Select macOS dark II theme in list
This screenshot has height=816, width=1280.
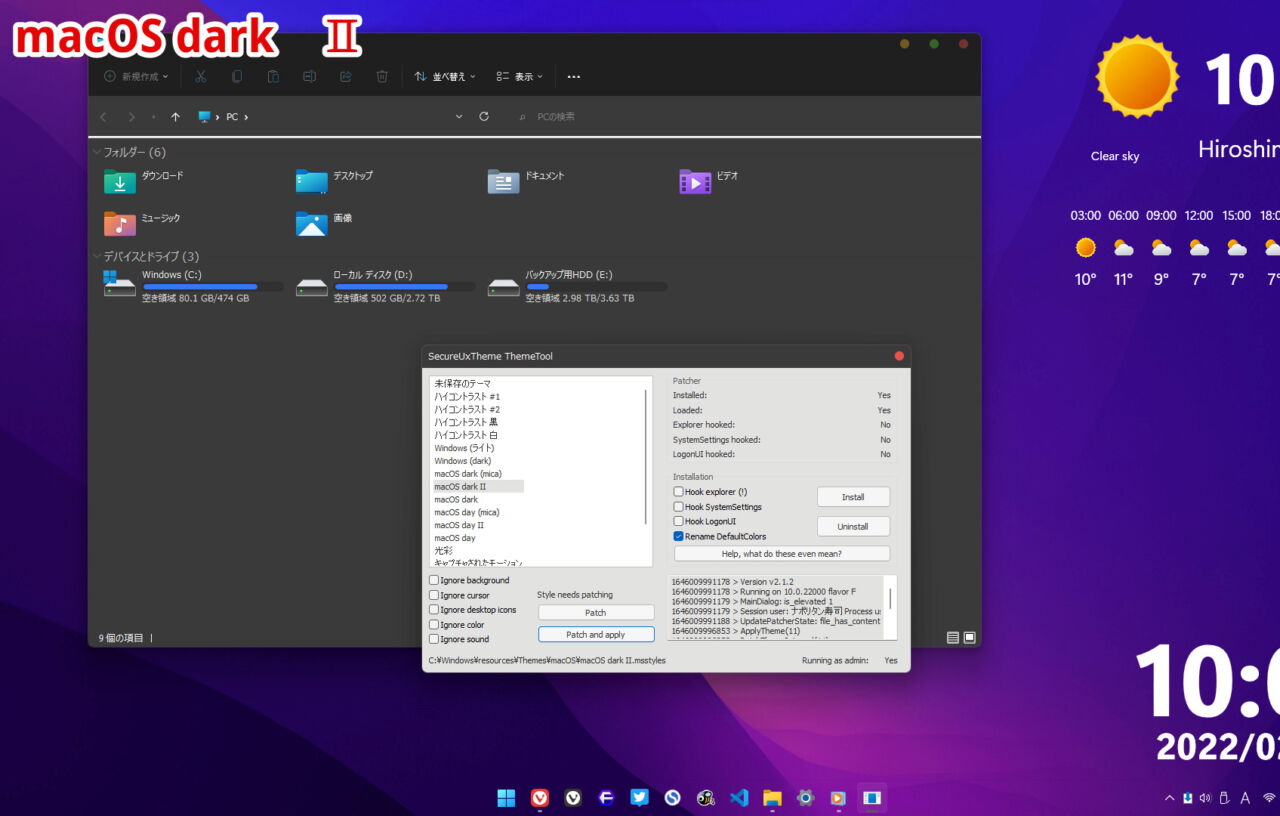[478, 487]
